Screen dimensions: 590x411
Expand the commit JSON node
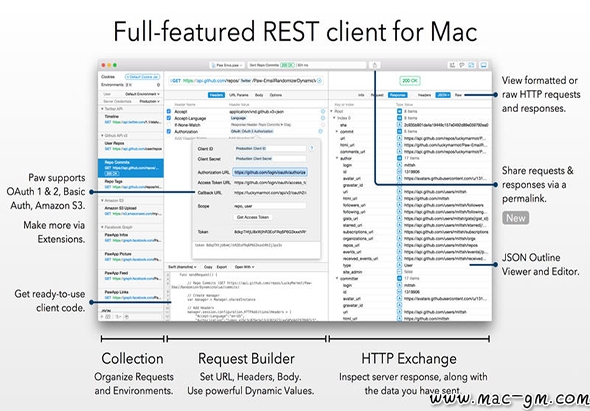pos(337,132)
